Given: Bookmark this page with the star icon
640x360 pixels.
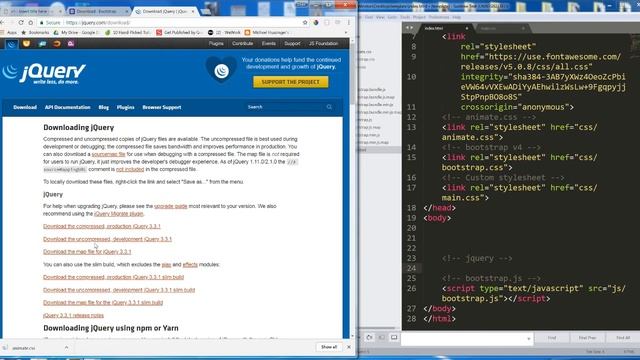Looking at the screenshot, I should 305,22.
